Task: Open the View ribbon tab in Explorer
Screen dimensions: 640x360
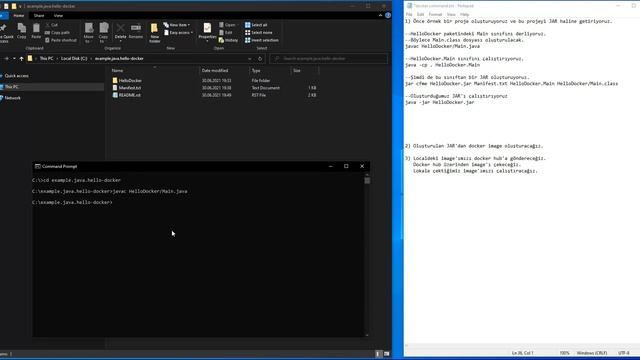Action: point(58,16)
